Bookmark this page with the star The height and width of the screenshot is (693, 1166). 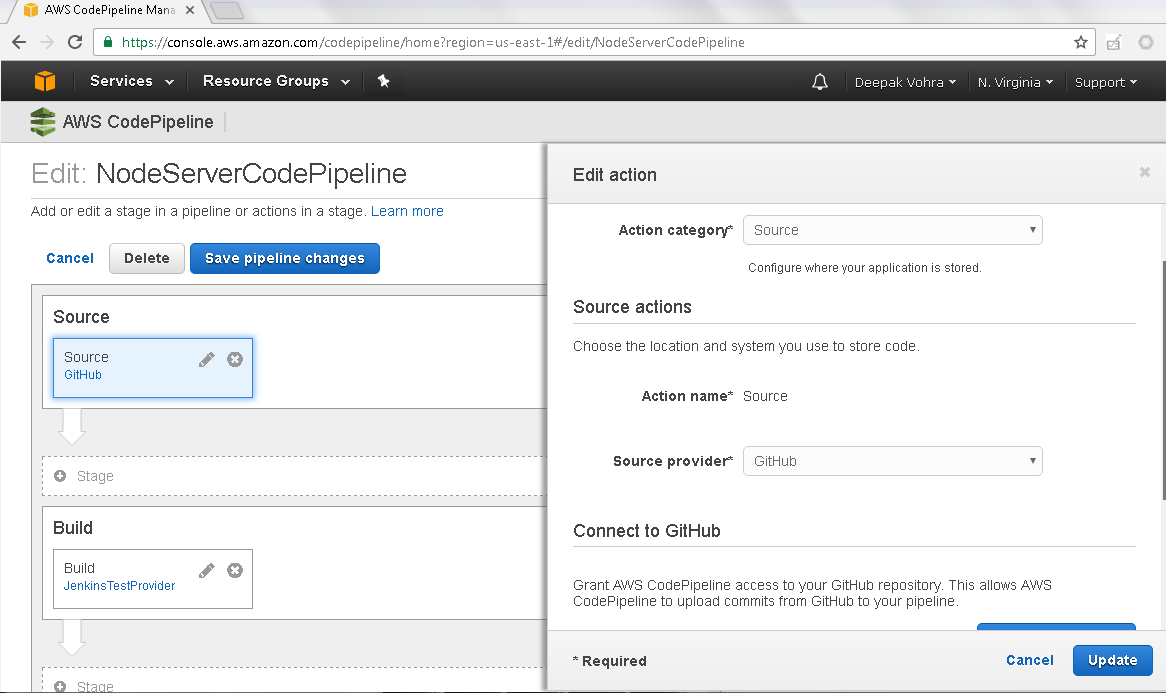pyautogui.click(x=1080, y=42)
